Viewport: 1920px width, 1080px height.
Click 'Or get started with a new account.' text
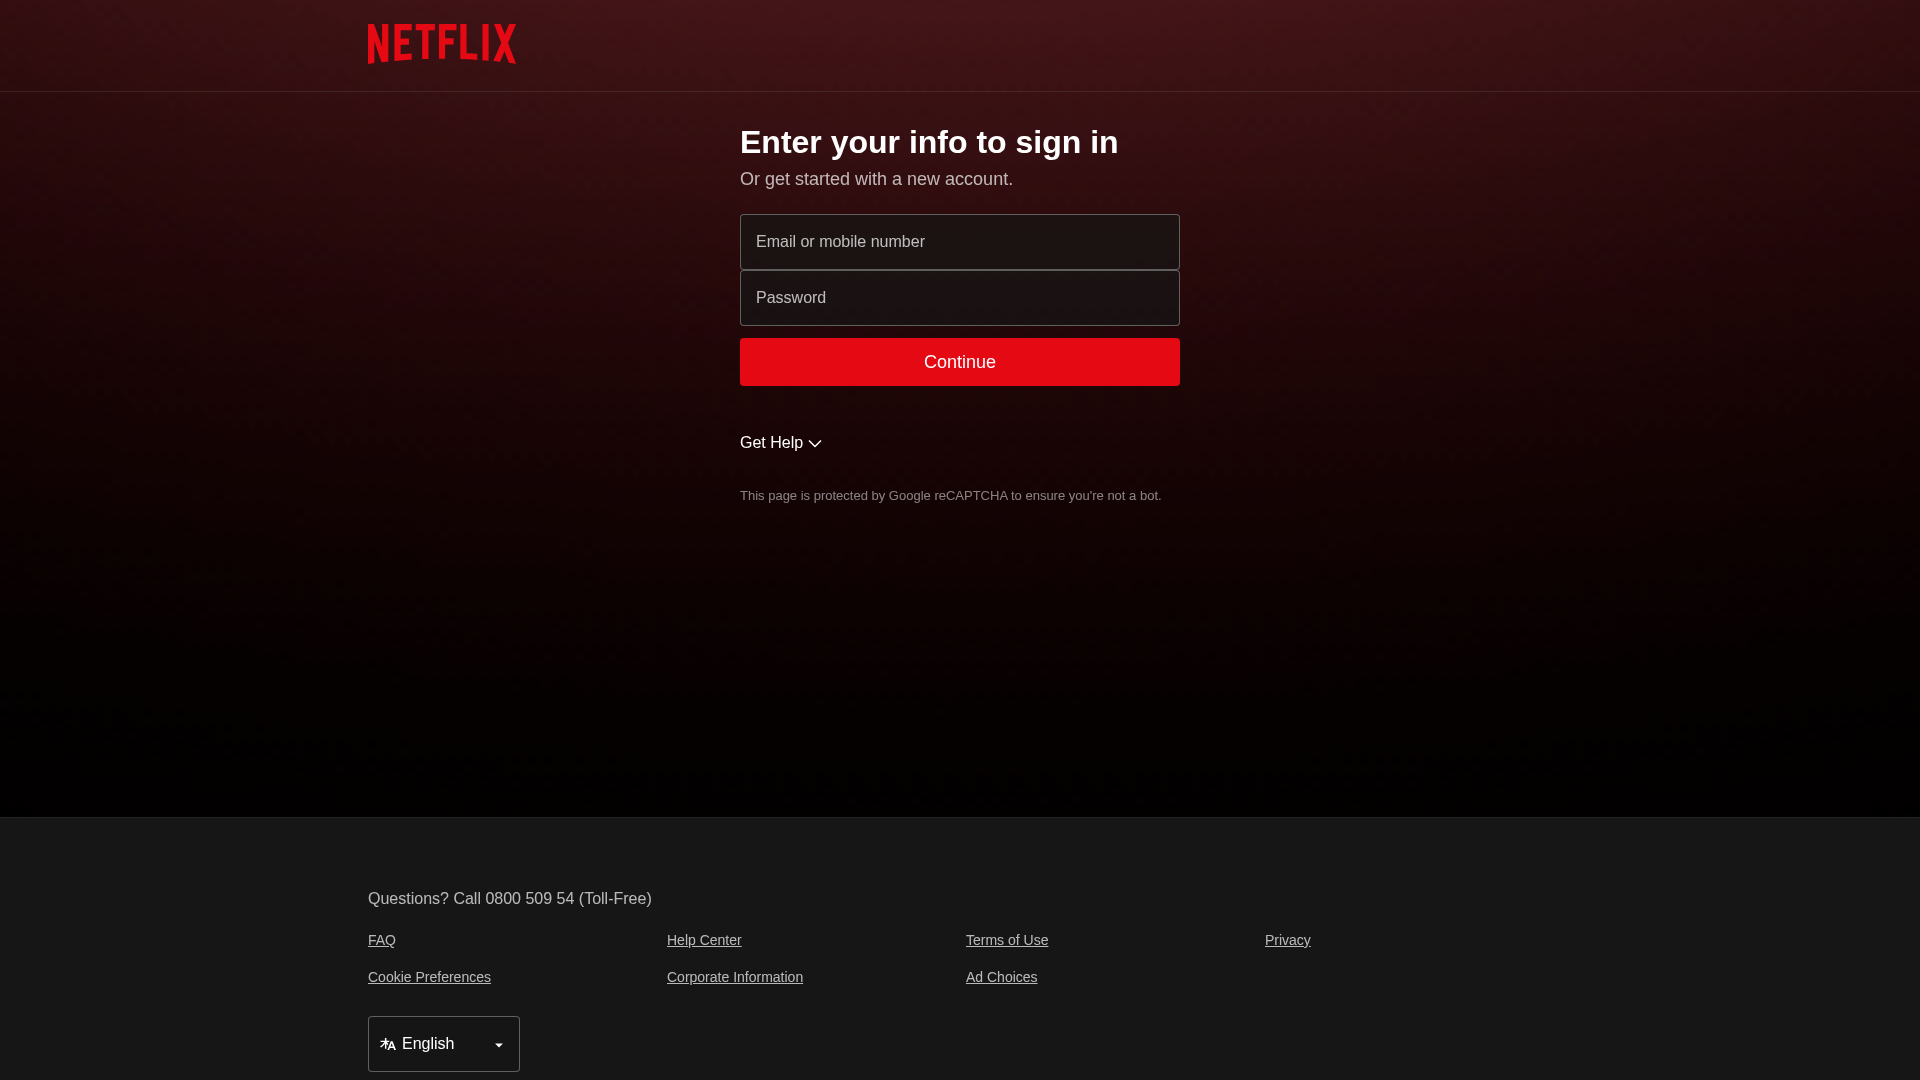[x=876, y=179]
